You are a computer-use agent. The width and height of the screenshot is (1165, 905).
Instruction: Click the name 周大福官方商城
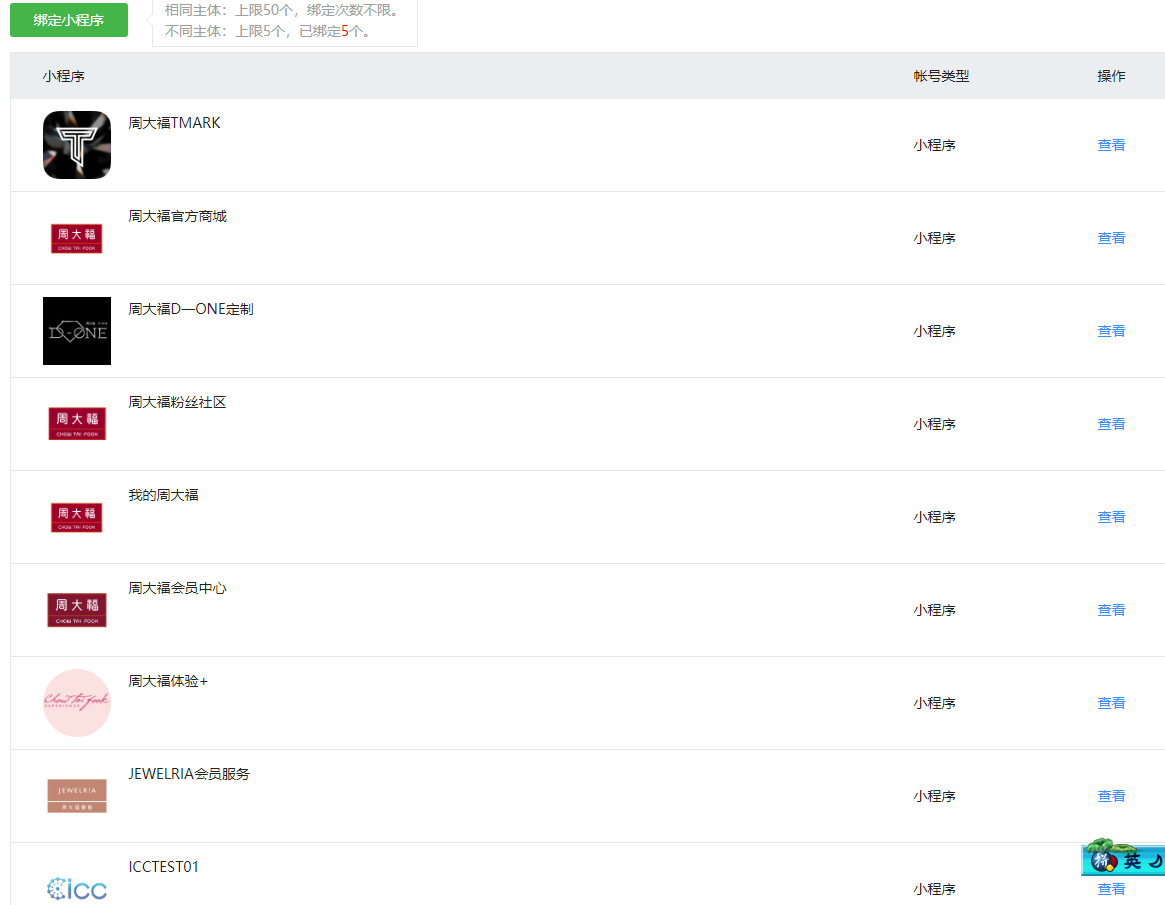tap(178, 216)
